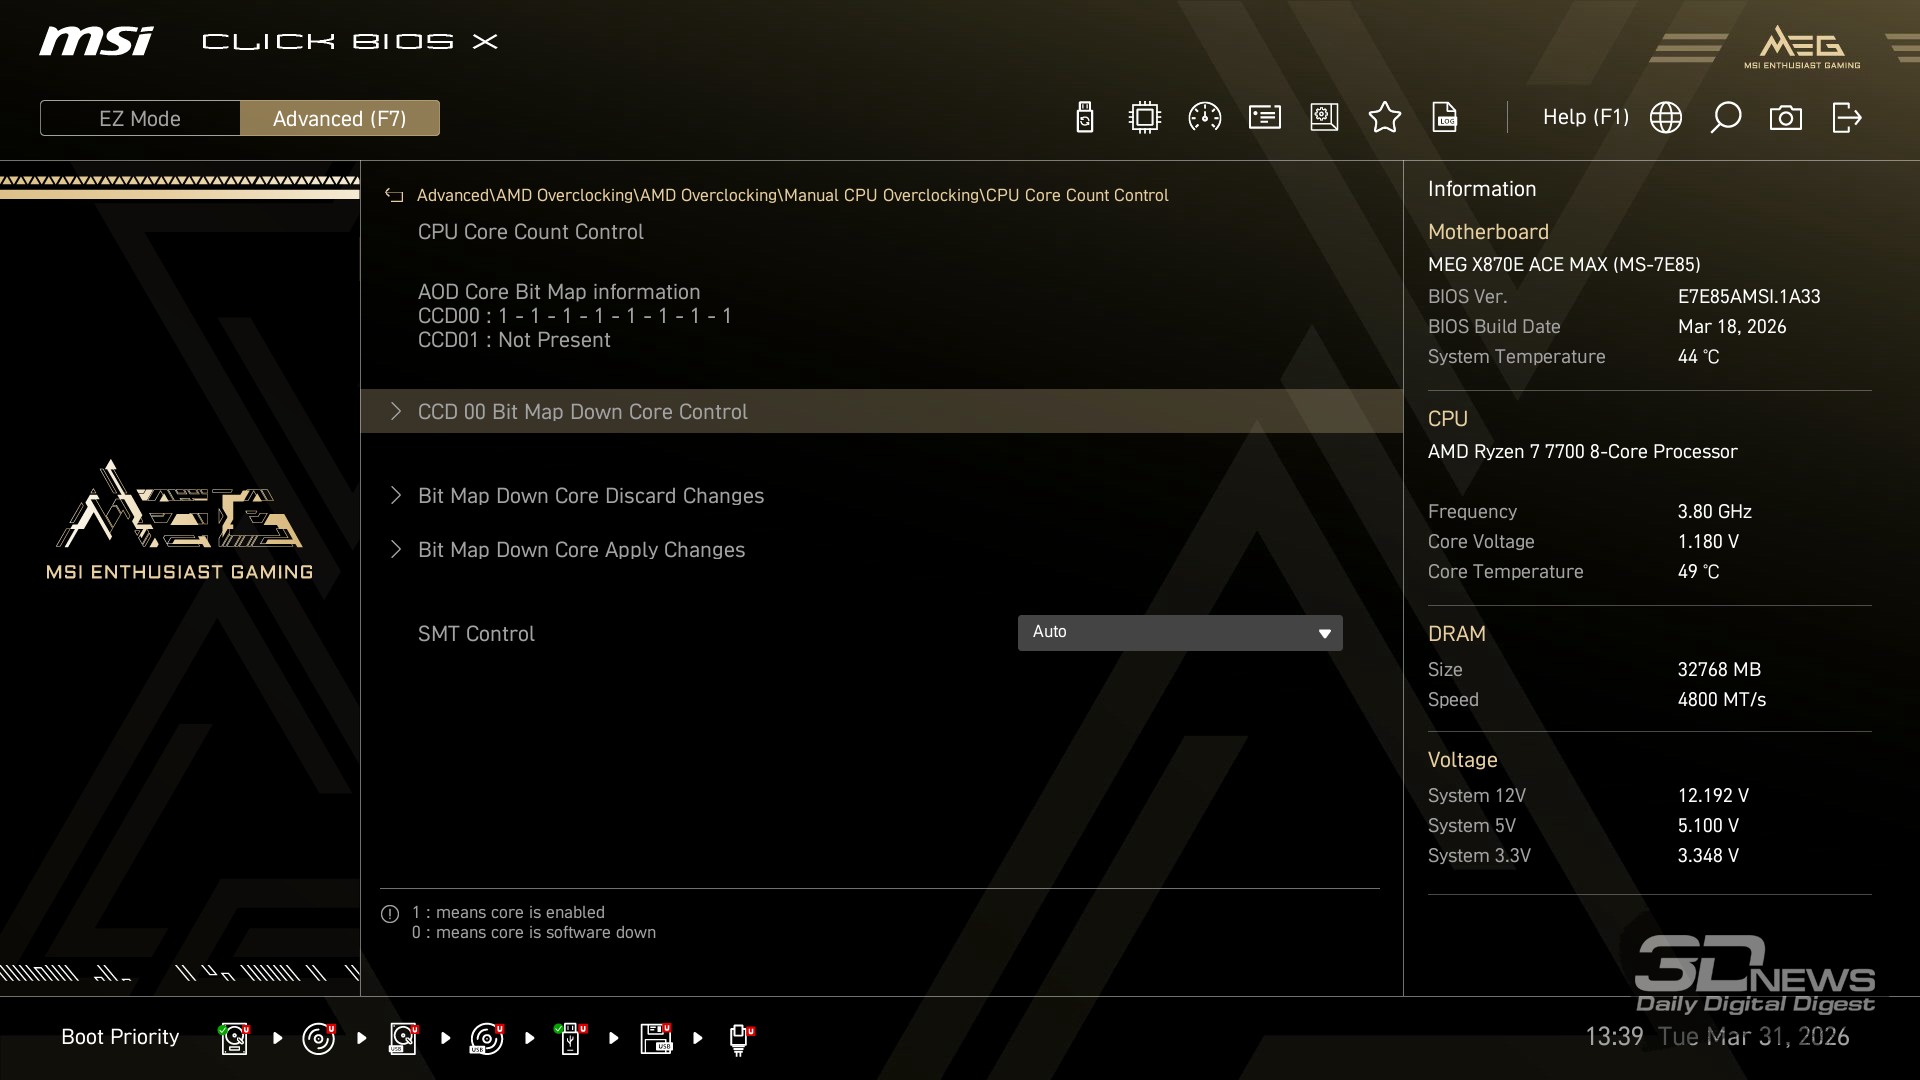Expand CCD 00 Bit Map Down Core Control

click(x=582, y=412)
